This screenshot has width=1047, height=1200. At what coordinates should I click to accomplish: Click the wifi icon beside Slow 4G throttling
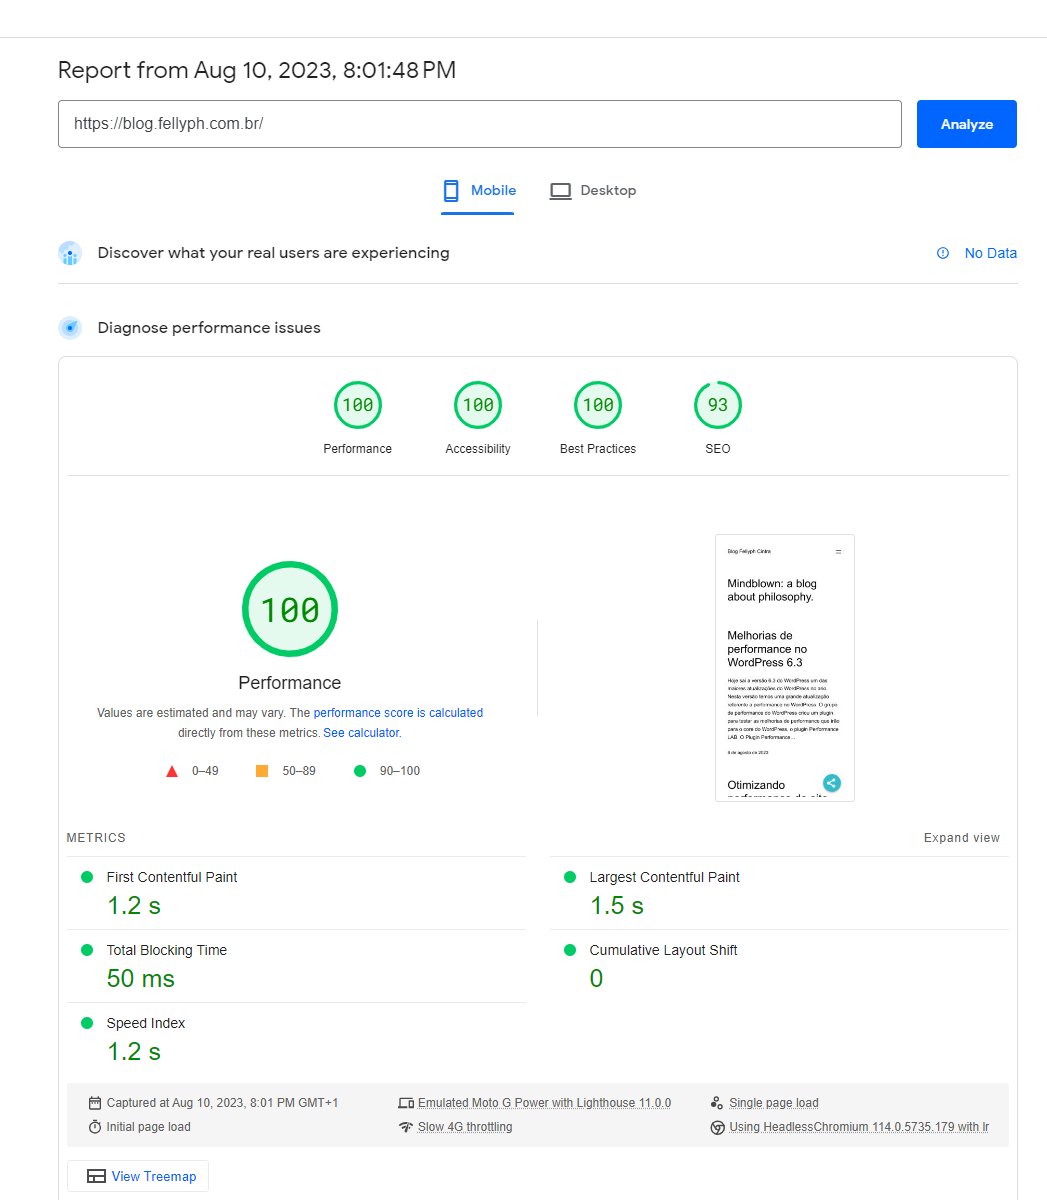coord(405,1127)
